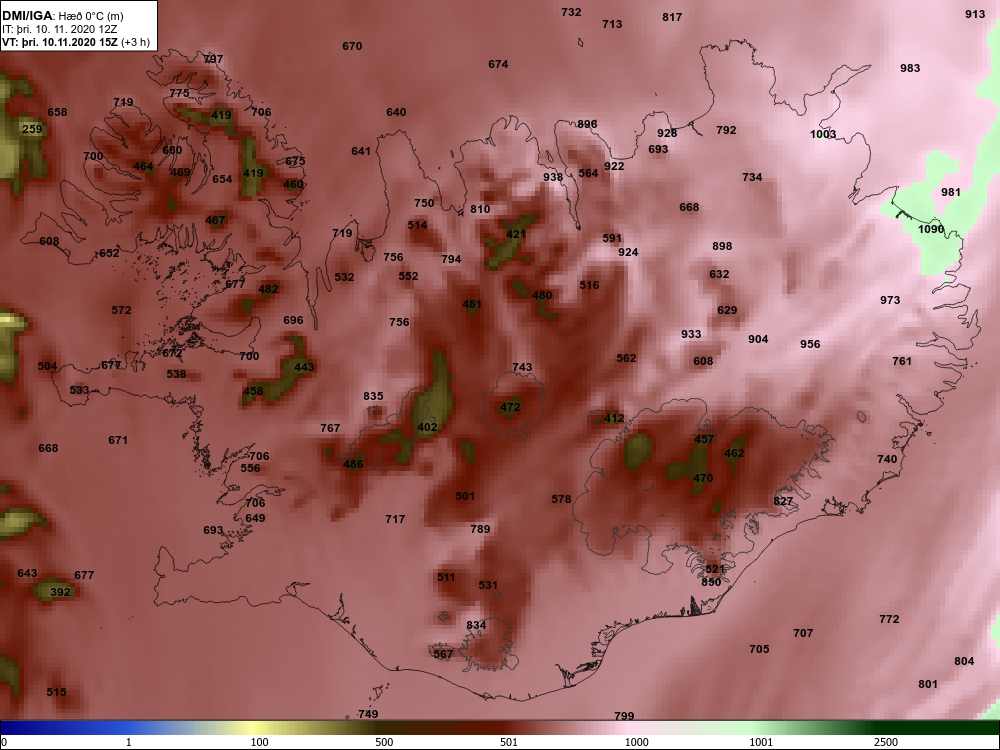Image resolution: width=1000 pixels, height=750 pixels.
Task: Click the map value 743
Action: 522,367
